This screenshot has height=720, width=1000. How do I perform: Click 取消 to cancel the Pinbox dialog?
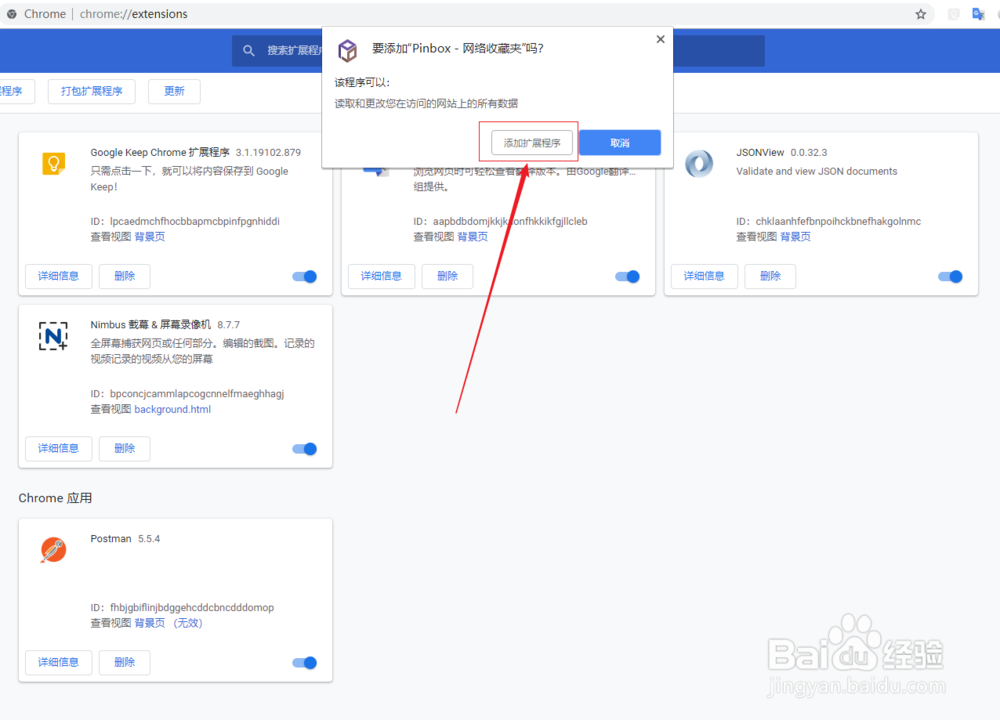pyautogui.click(x=619, y=142)
